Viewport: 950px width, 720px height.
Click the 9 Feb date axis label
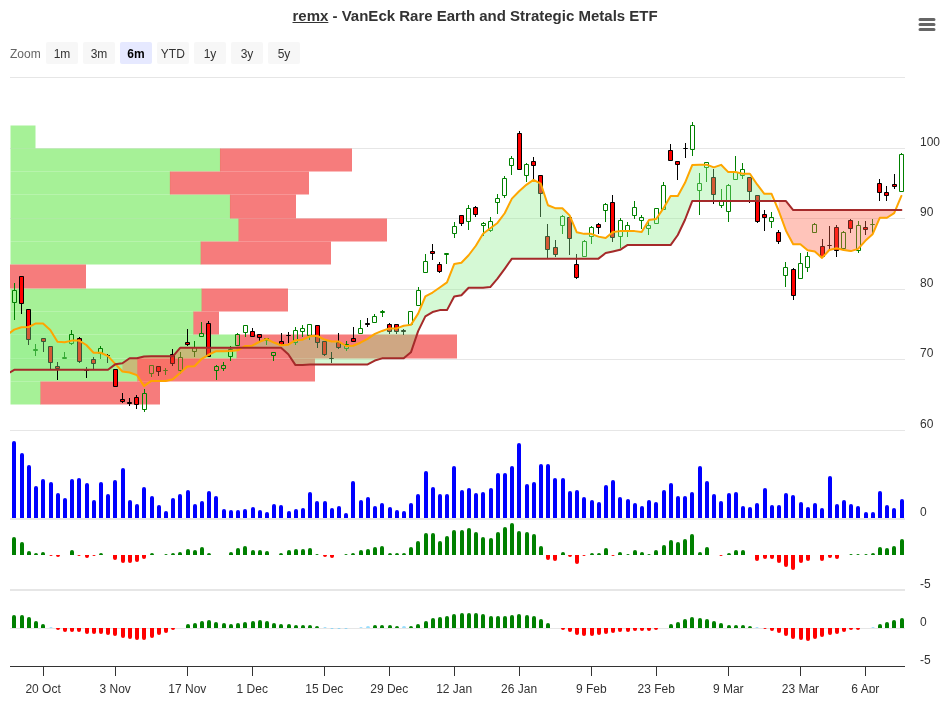coord(591,688)
